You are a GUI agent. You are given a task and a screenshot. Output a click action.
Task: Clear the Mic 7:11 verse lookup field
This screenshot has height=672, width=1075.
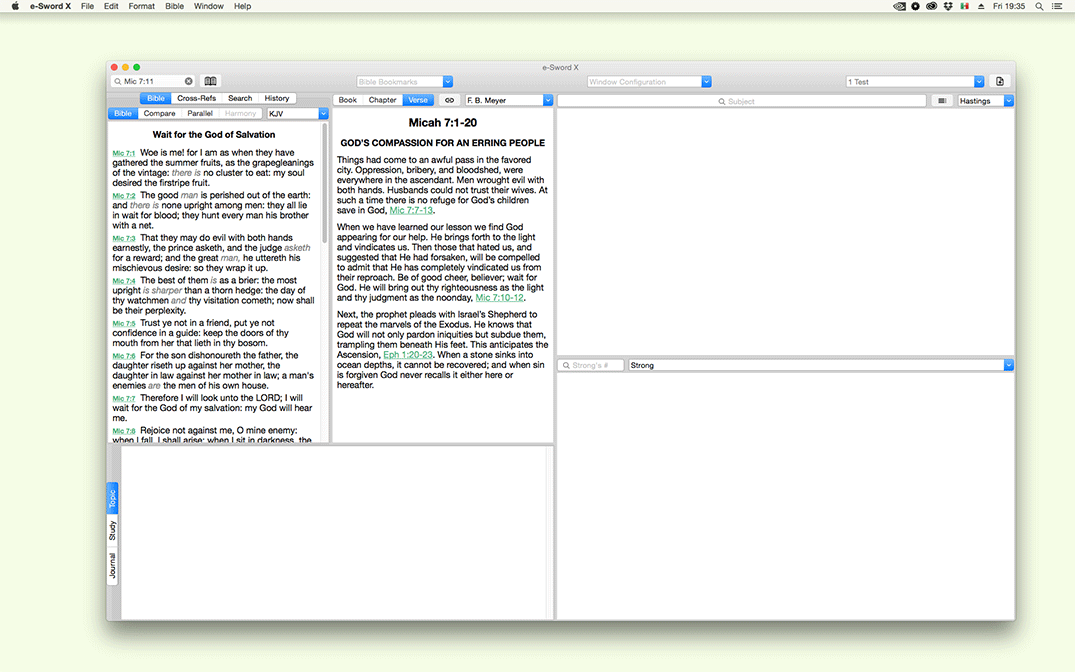189,81
